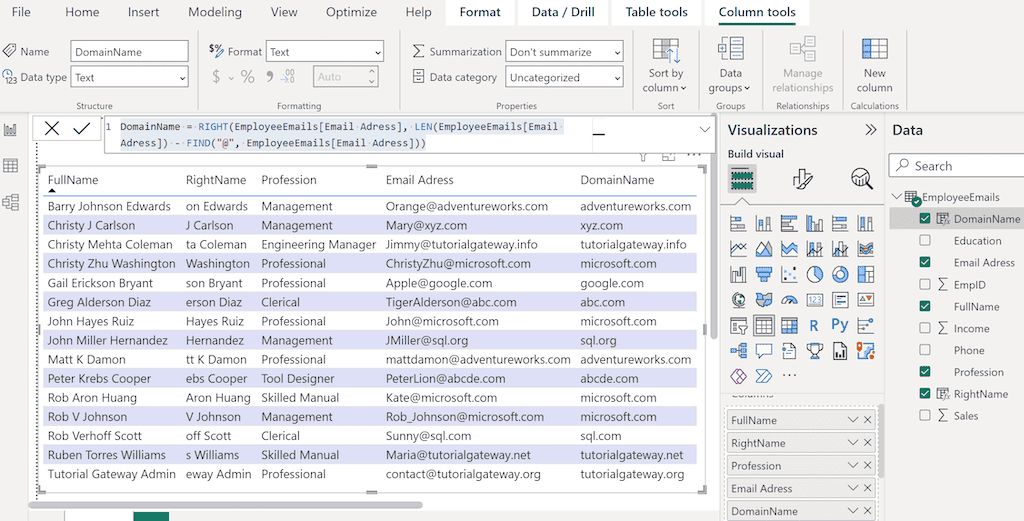This screenshot has width=1024, height=521.
Task: Open FullName field well dropdown arrow
Action: coord(852,420)
